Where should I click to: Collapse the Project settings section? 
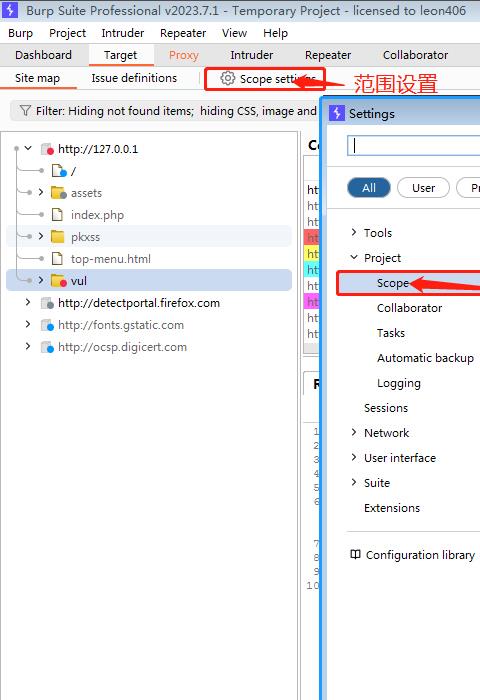(x=354, y=257)
